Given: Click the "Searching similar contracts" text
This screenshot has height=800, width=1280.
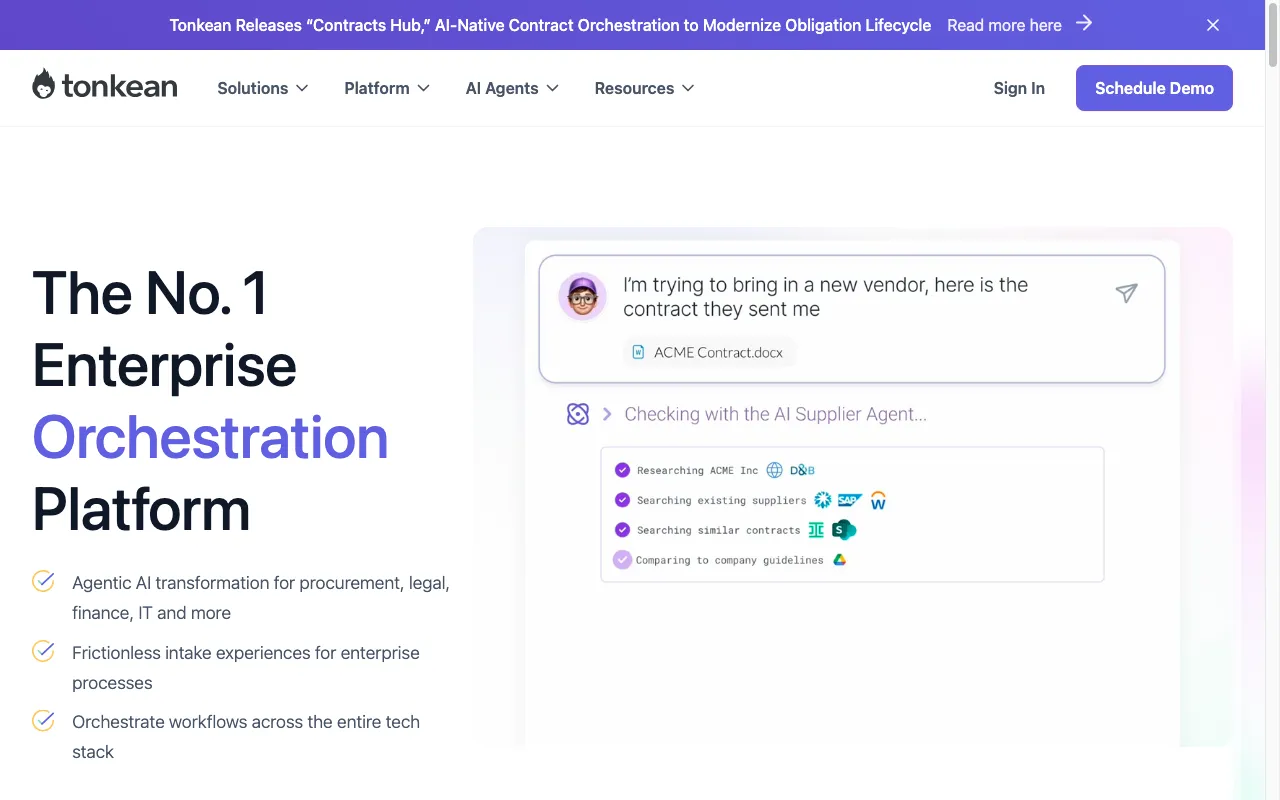Looking at the screenshot, I should click(718, 530).
